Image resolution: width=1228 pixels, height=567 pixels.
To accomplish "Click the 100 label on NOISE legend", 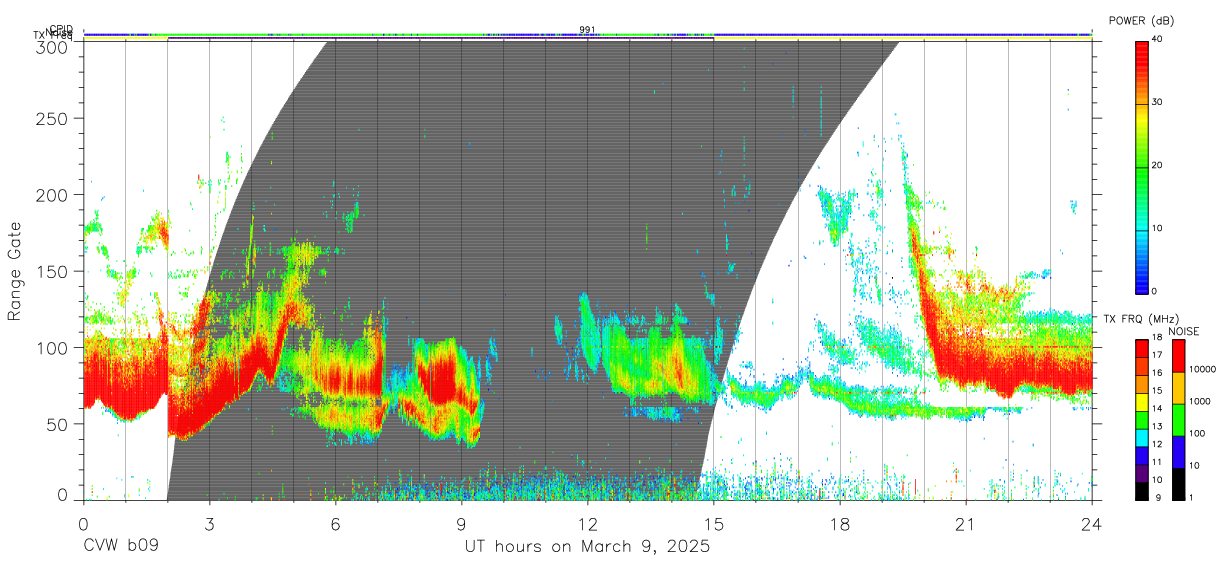I will coord(1198,434).
